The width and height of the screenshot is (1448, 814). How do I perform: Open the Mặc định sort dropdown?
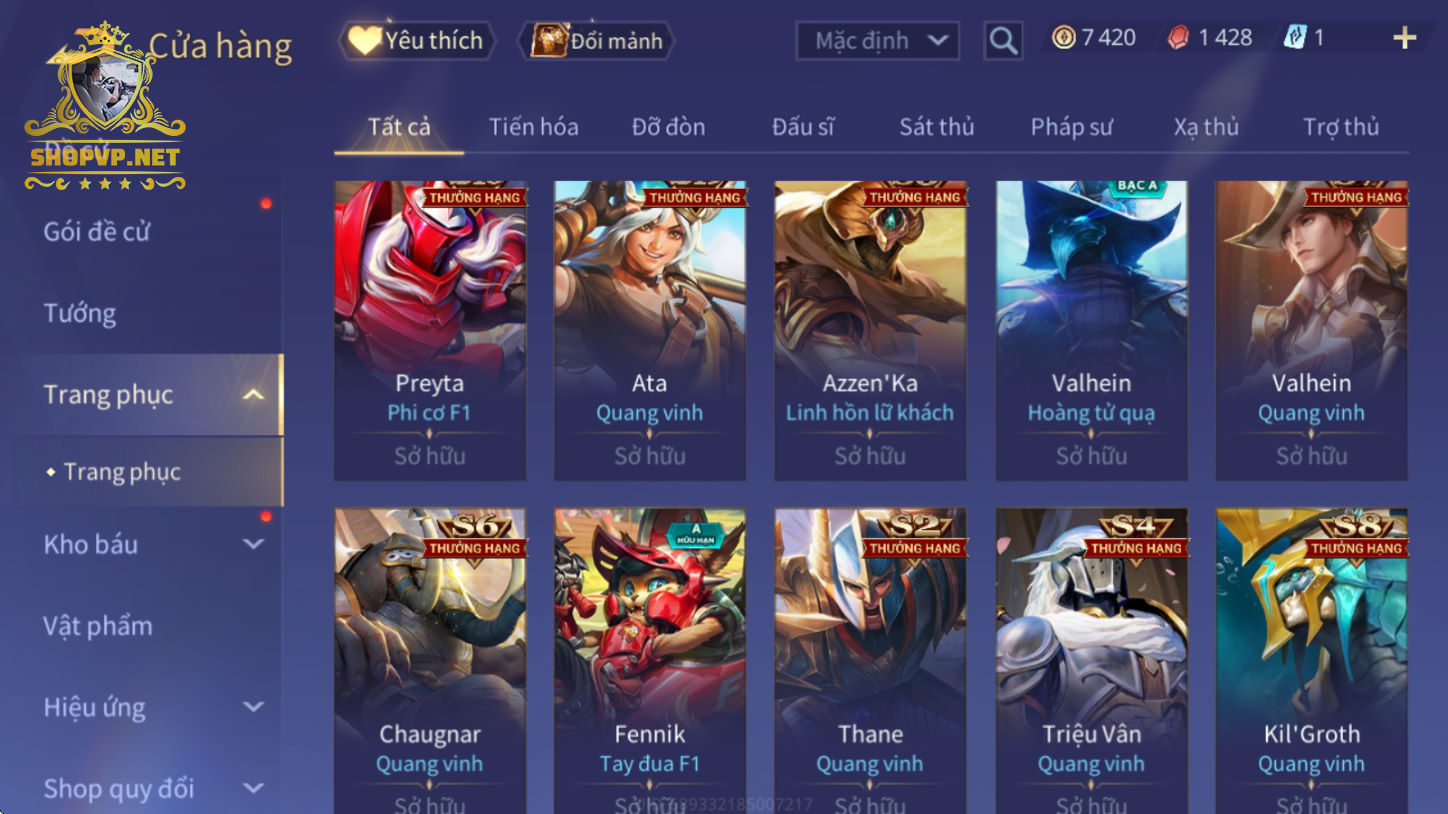click(877, 41)
